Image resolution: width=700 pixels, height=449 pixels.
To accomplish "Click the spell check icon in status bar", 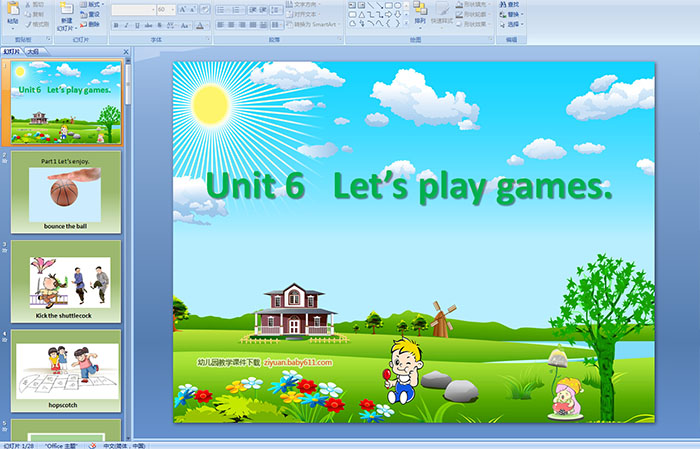I will [x=92, y=445].
